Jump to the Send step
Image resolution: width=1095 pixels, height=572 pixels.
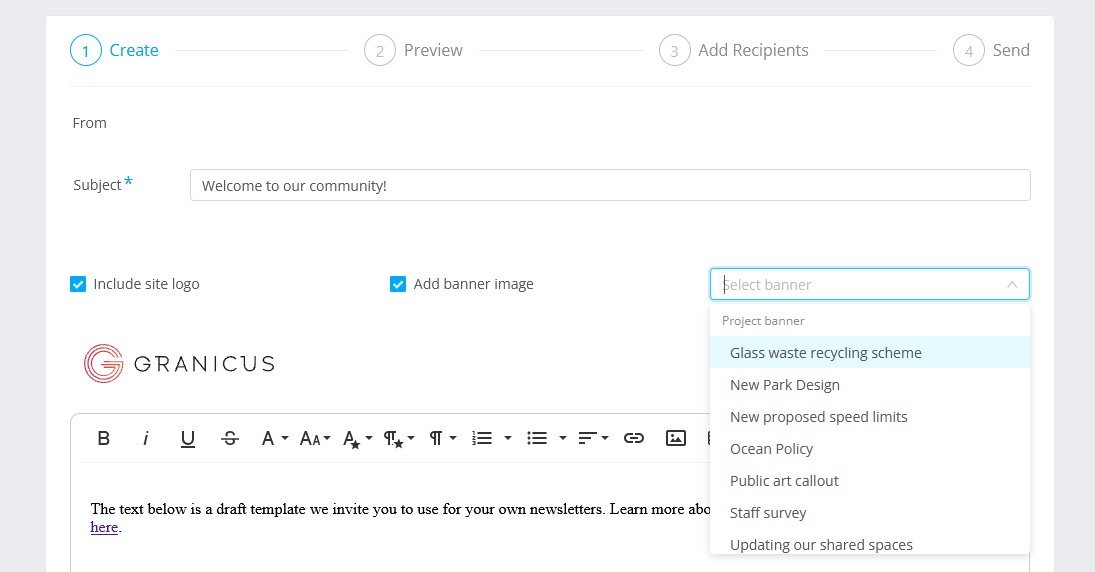point(991,50)
